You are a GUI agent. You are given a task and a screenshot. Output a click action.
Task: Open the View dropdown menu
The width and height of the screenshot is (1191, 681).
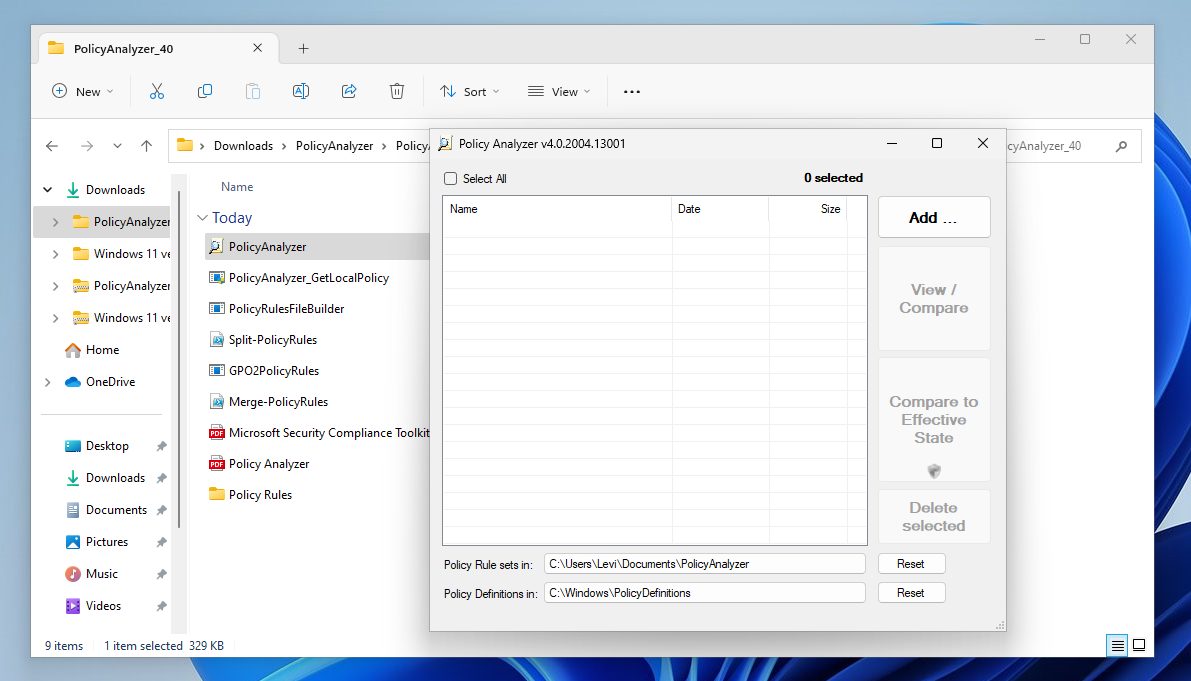click(x=559, y=91)
